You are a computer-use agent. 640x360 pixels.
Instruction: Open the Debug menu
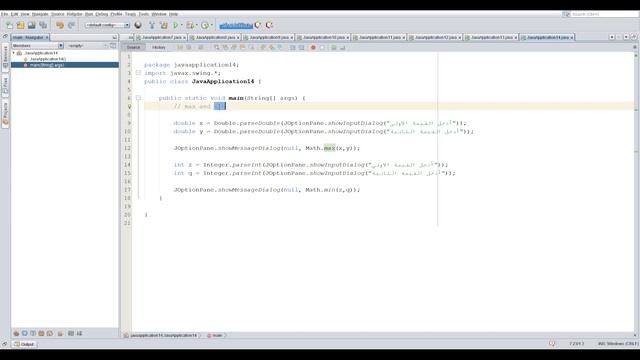(x=102, y=14)
